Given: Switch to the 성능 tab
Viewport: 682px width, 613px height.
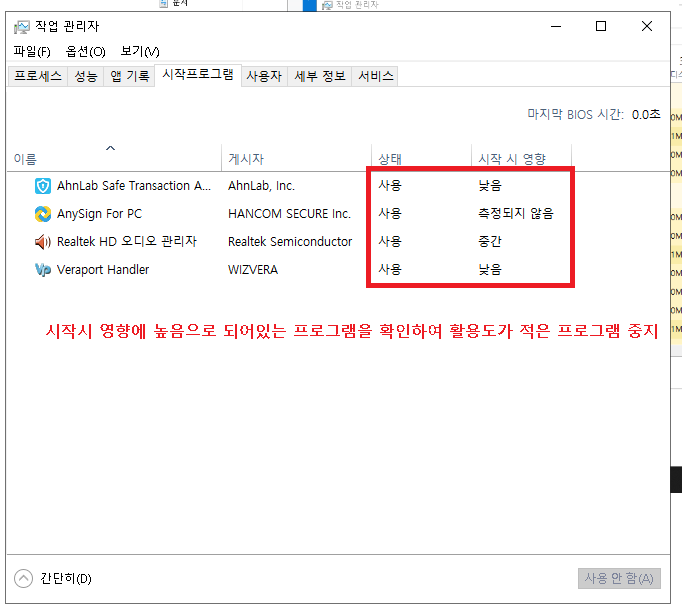Looking at the screenshot, I should pyautogui.click(x=86, y=77).
